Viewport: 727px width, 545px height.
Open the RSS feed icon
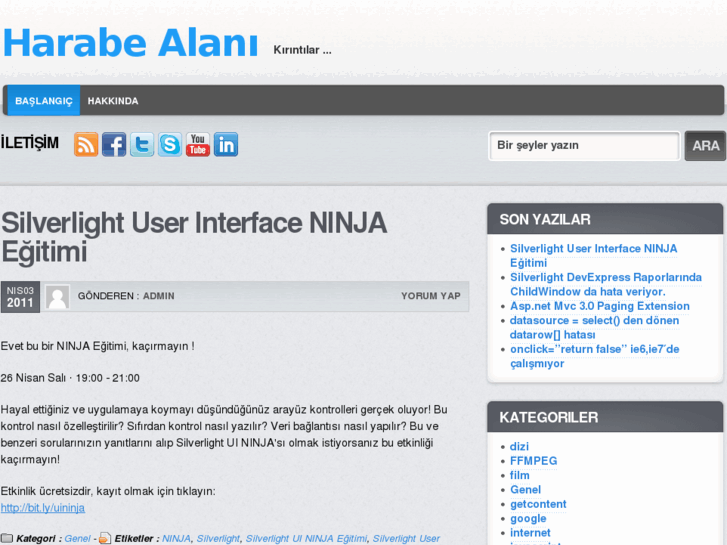point(86,144)
